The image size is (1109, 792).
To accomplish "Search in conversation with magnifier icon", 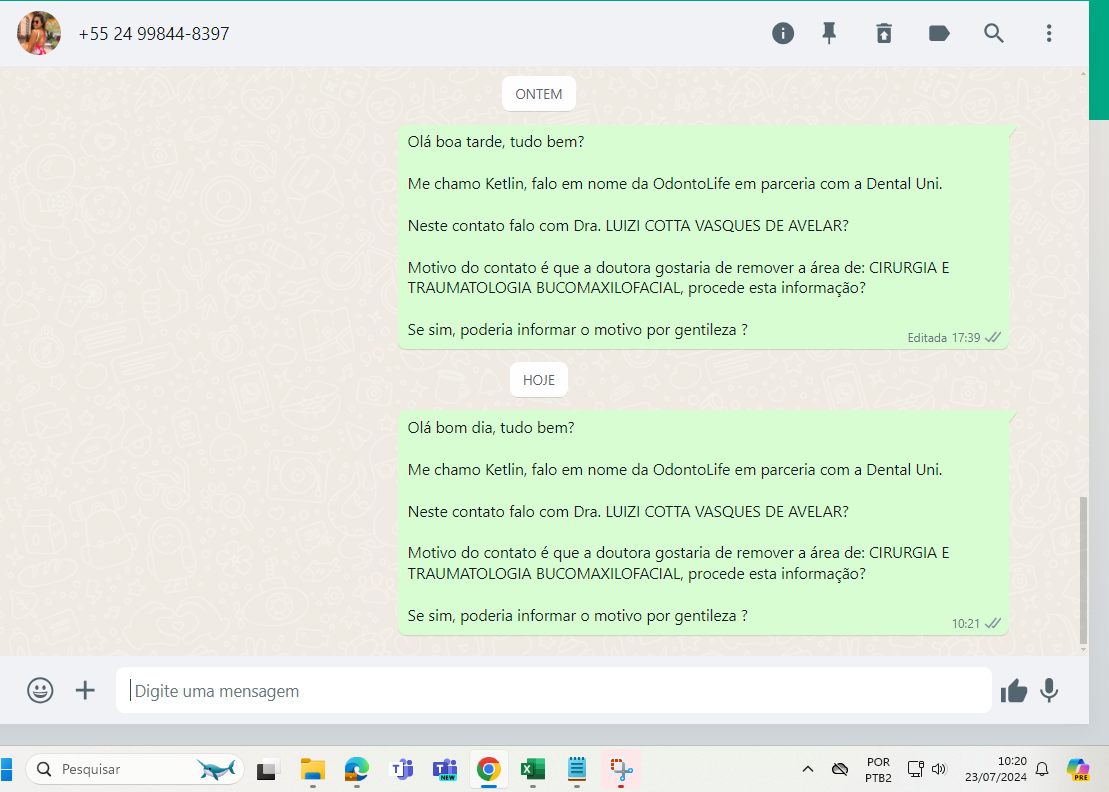I will tap(994, 33).
